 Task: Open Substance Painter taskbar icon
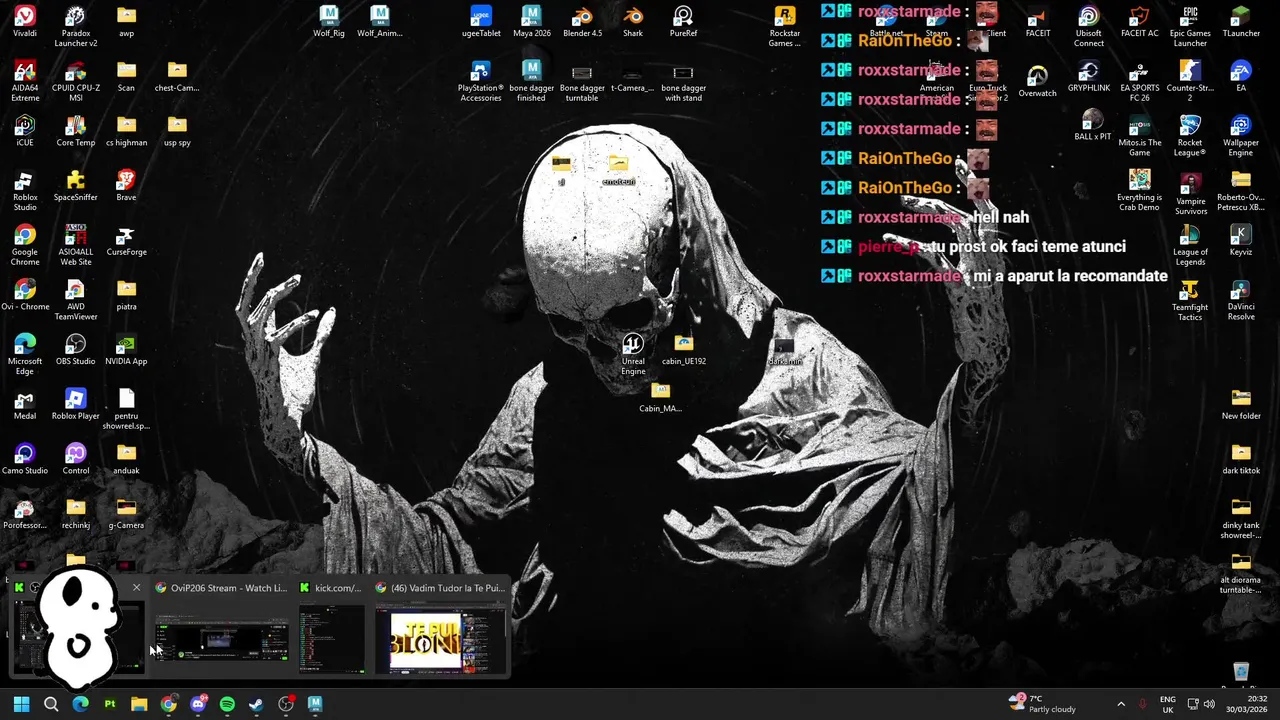tap(110, 704)
